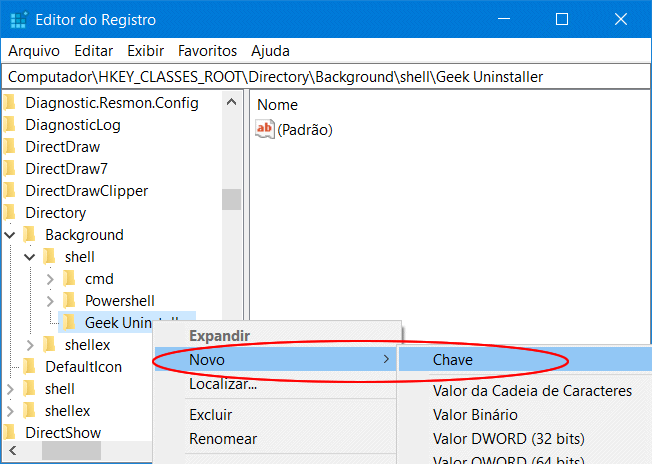
Task: Select the DirectDrawClipper tree item
Action: (86, 190)
